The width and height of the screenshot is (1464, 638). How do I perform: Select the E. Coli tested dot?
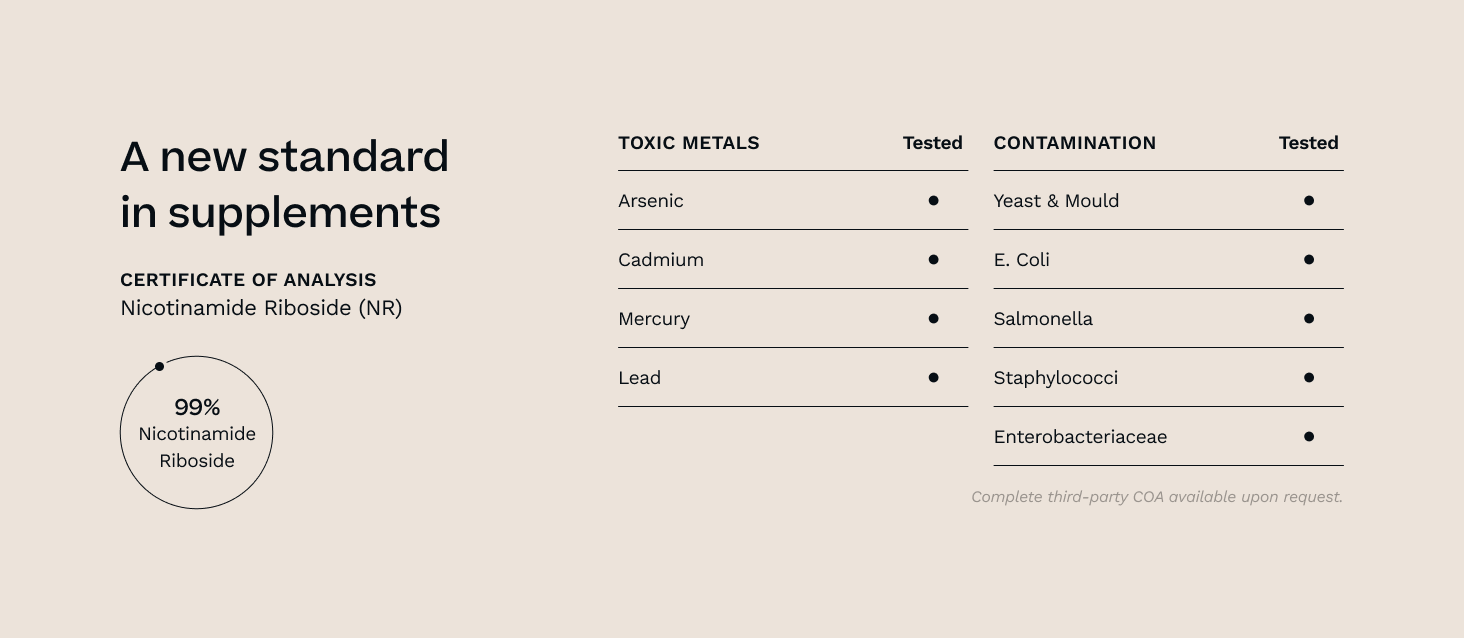pyautogui.click(x=1308, y=259)
